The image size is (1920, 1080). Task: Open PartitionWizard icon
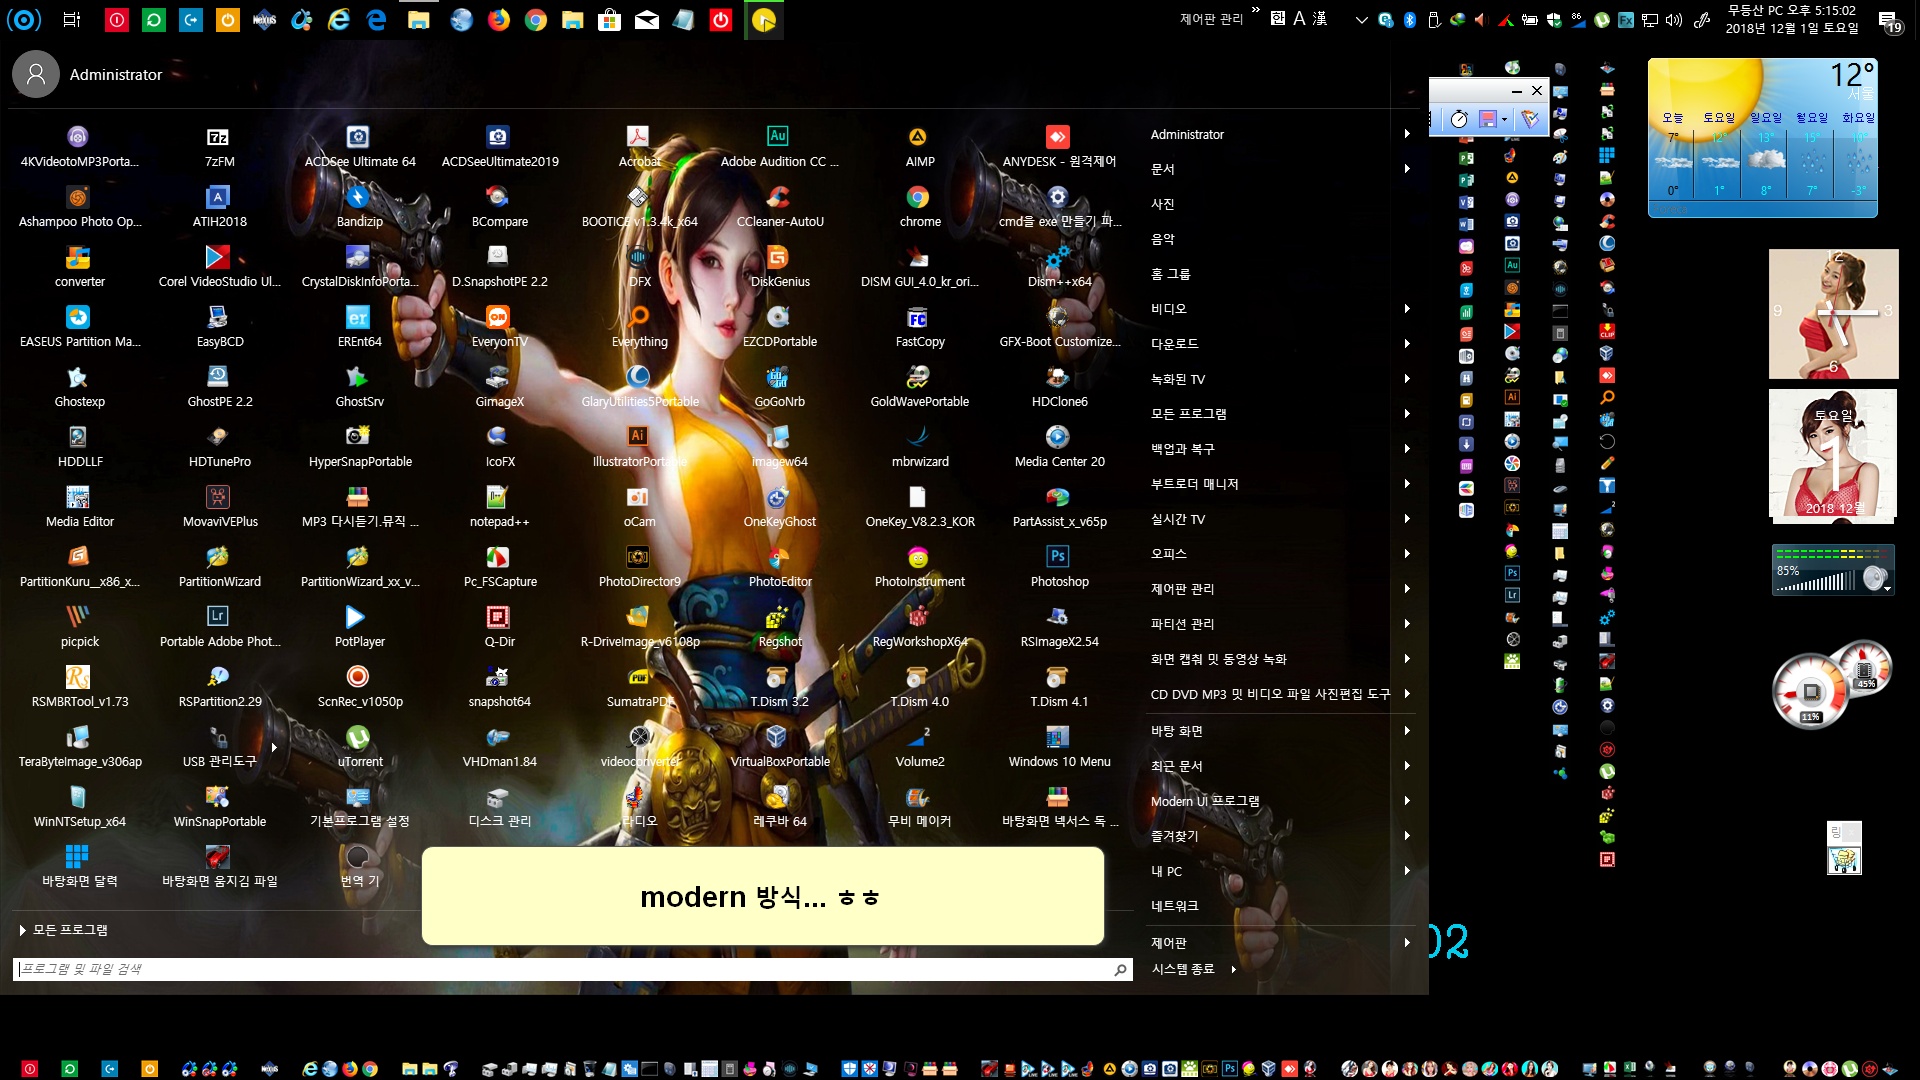click(x=218, y=557)
